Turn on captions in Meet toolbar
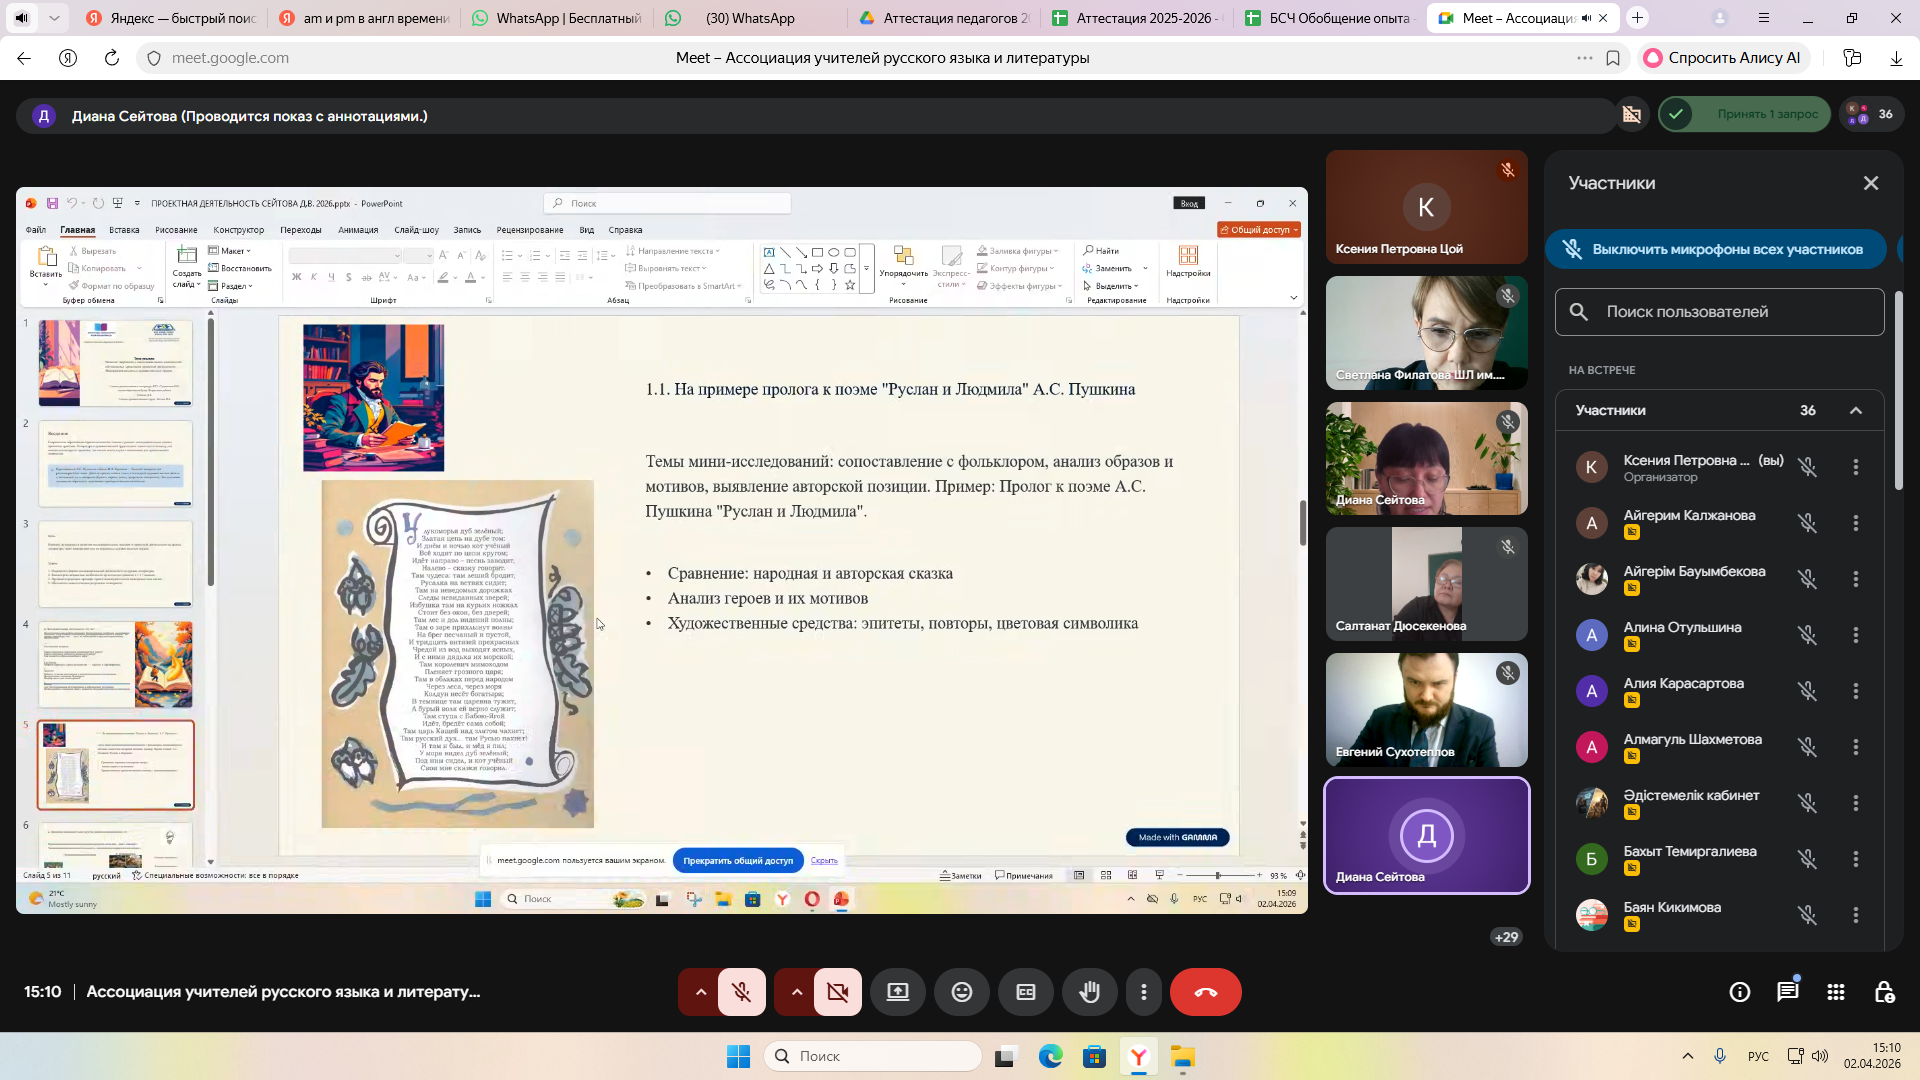Screen dimensions: 1920x1080 (x=1025, y=992)
